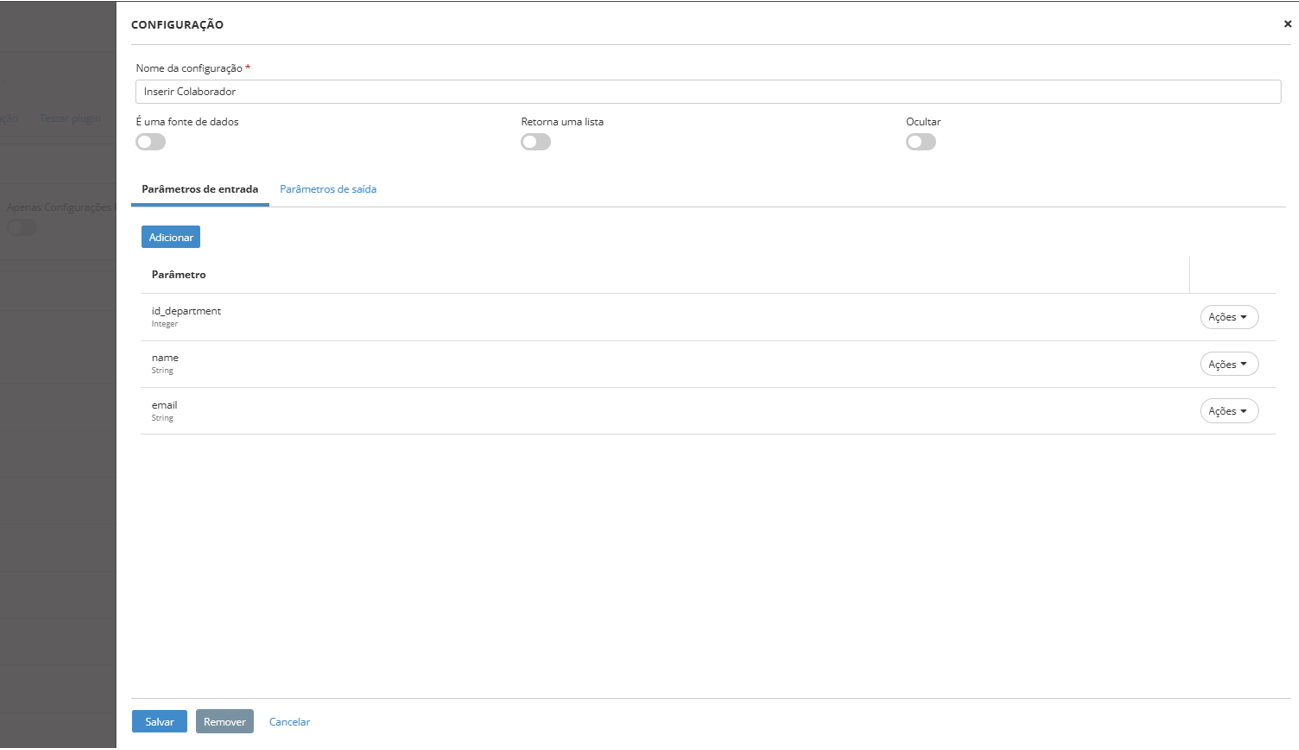Open Ações dropdown for id_department
1299x750 pixels.
point(1229,317)
